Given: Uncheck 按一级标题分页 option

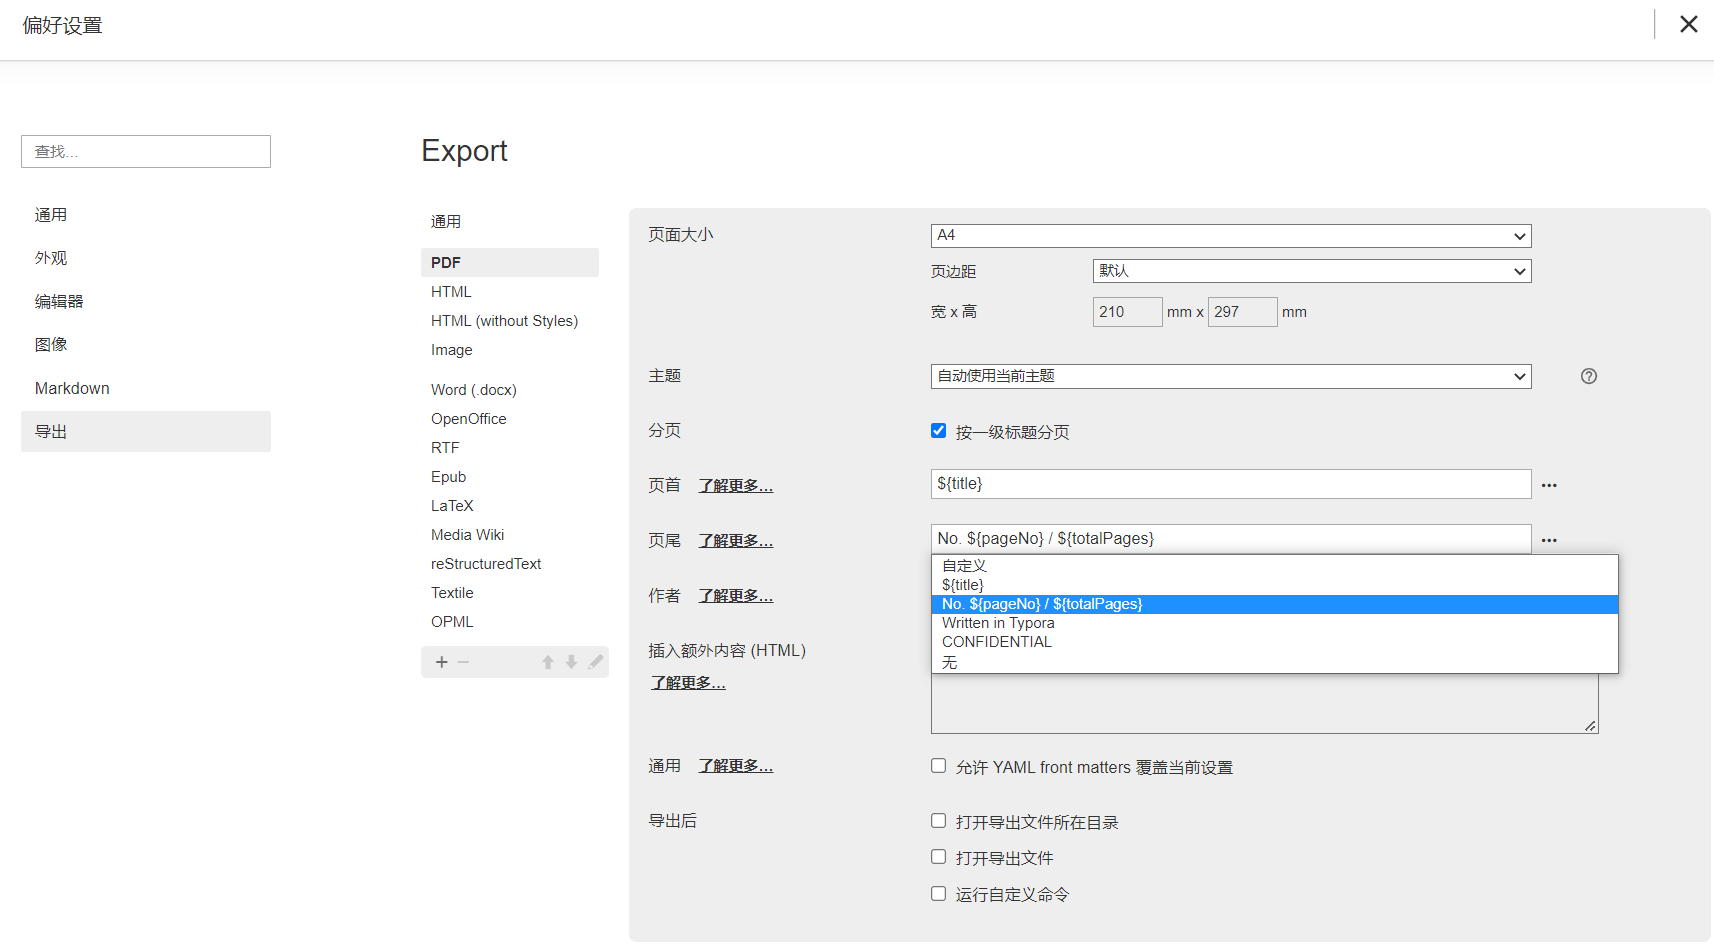Looking at the screenshot, I should pos(938,430).
